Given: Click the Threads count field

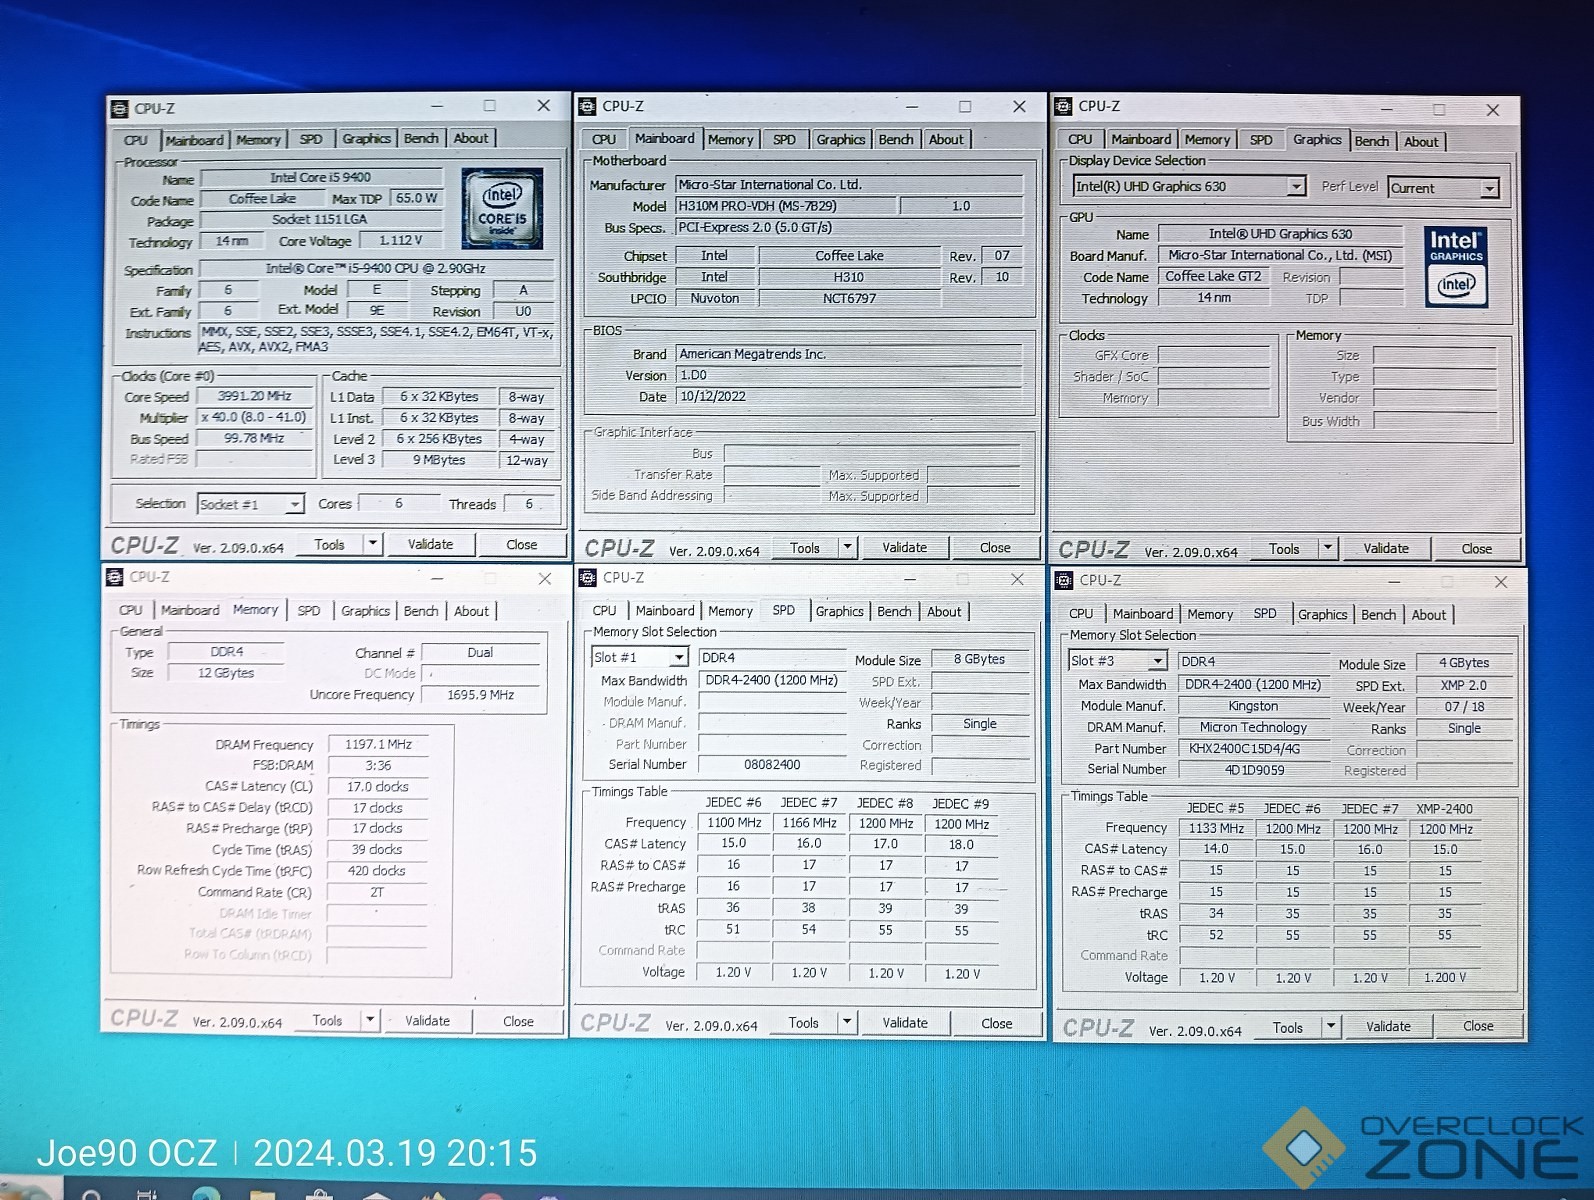Looking at the screenshot, I should (529, 504).
